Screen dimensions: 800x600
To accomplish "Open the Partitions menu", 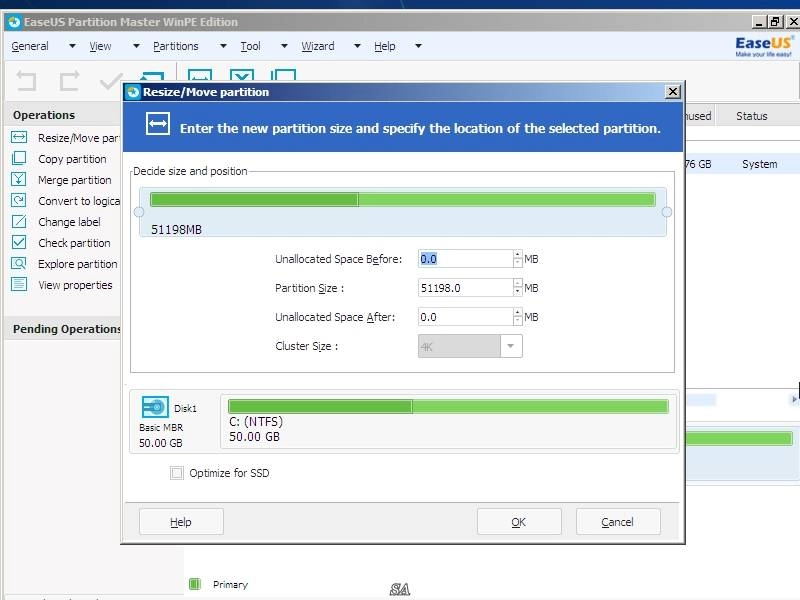I will pos(176,46).
